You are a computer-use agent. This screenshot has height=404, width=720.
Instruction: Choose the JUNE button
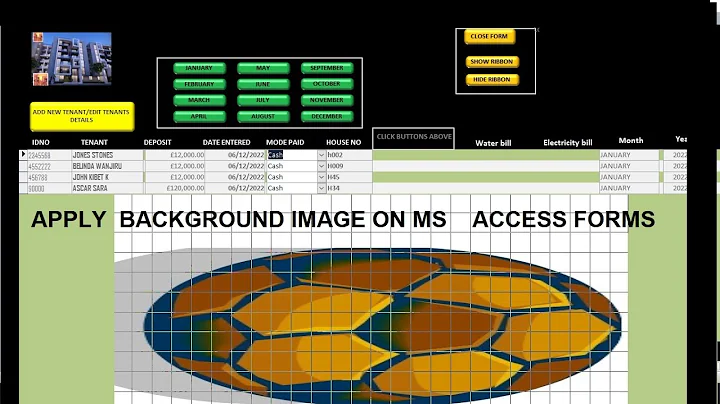click(x=263, y=84)
